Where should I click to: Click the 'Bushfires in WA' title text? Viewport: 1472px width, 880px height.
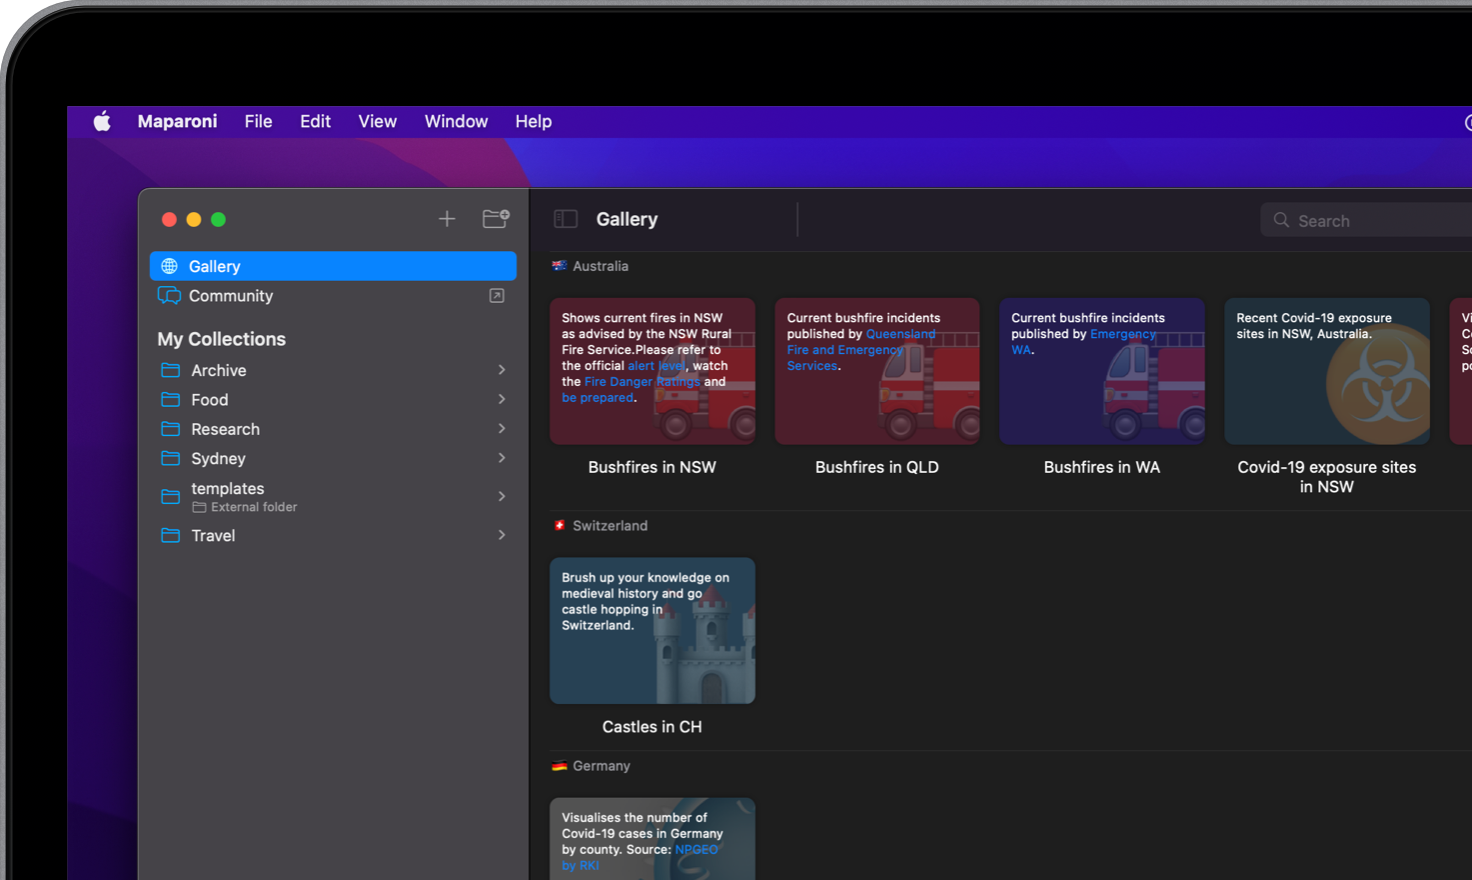(1102, 467)
